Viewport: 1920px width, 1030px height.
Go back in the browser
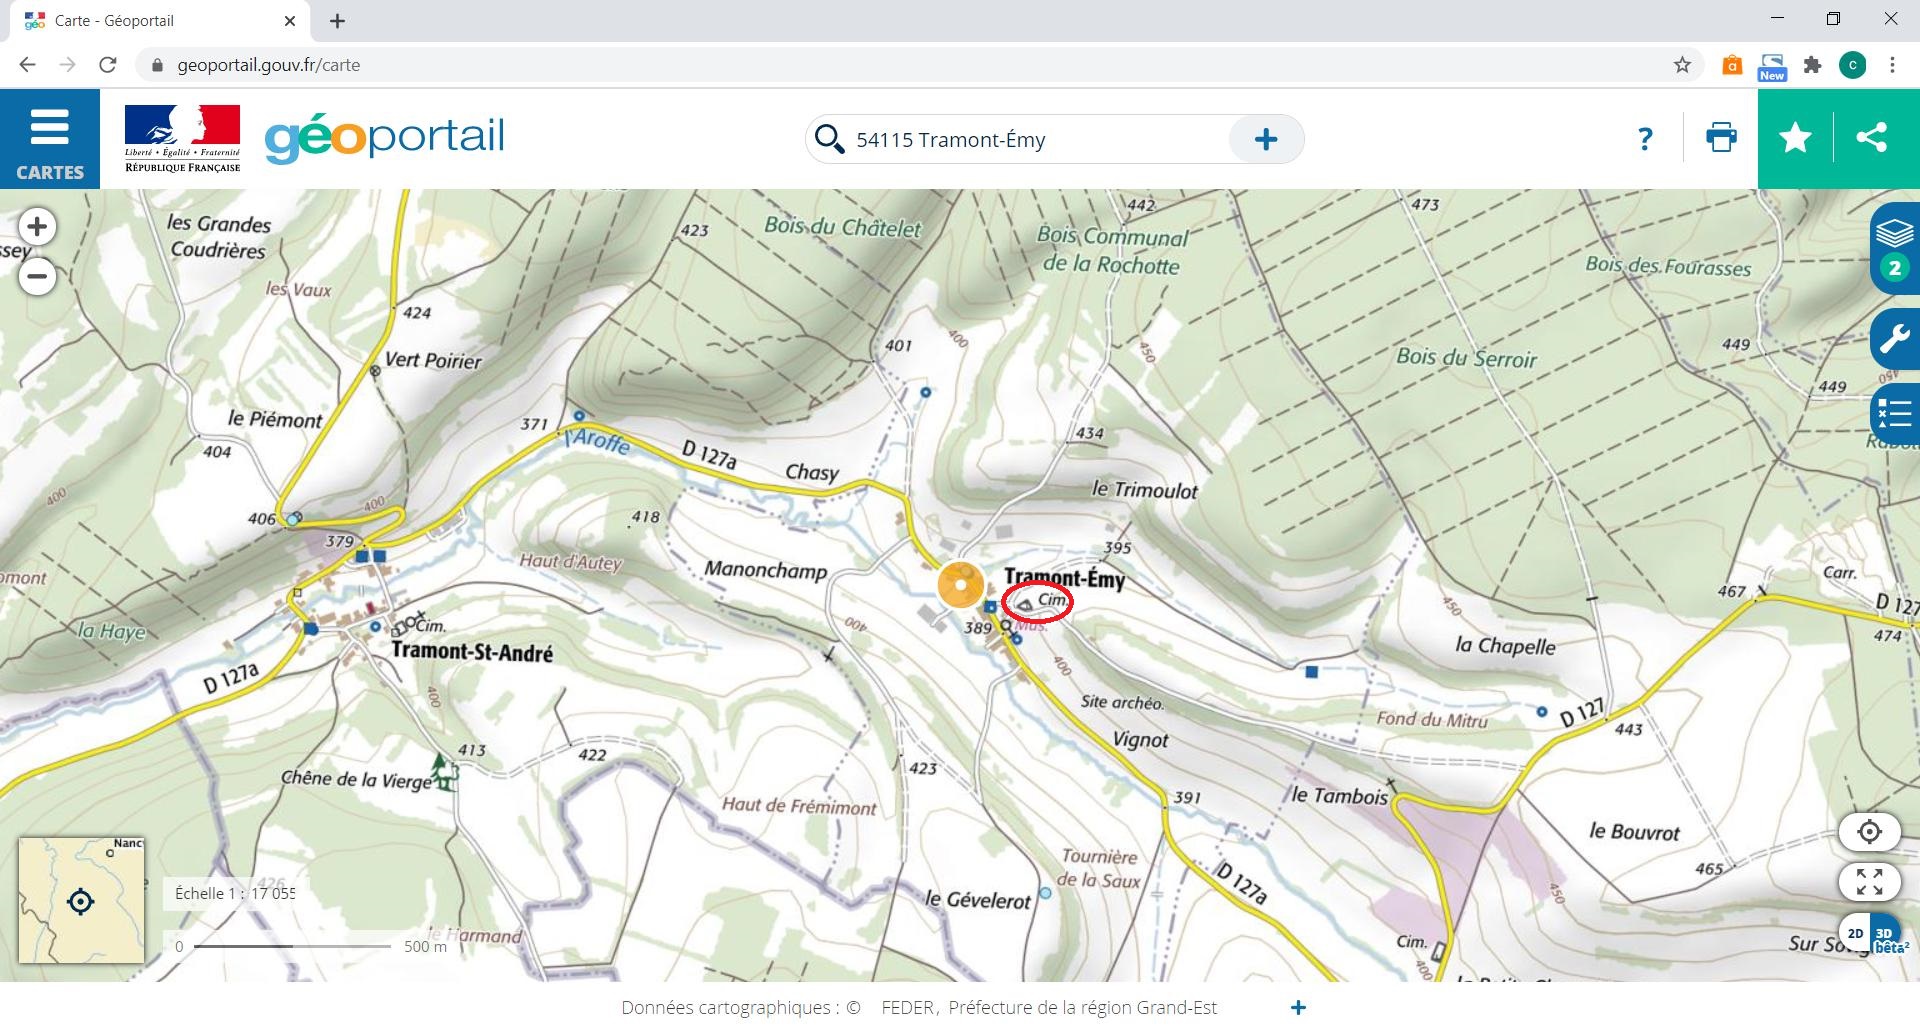click(x=27, y=65)
